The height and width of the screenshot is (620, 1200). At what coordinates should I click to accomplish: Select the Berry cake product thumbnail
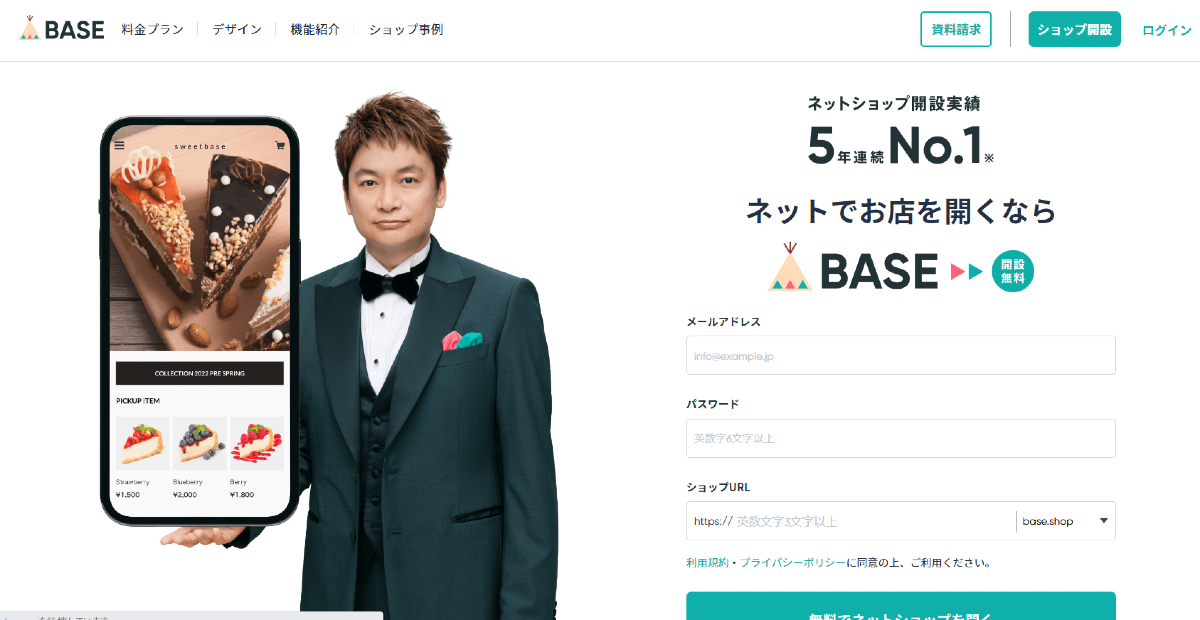(x=257, y=444)
